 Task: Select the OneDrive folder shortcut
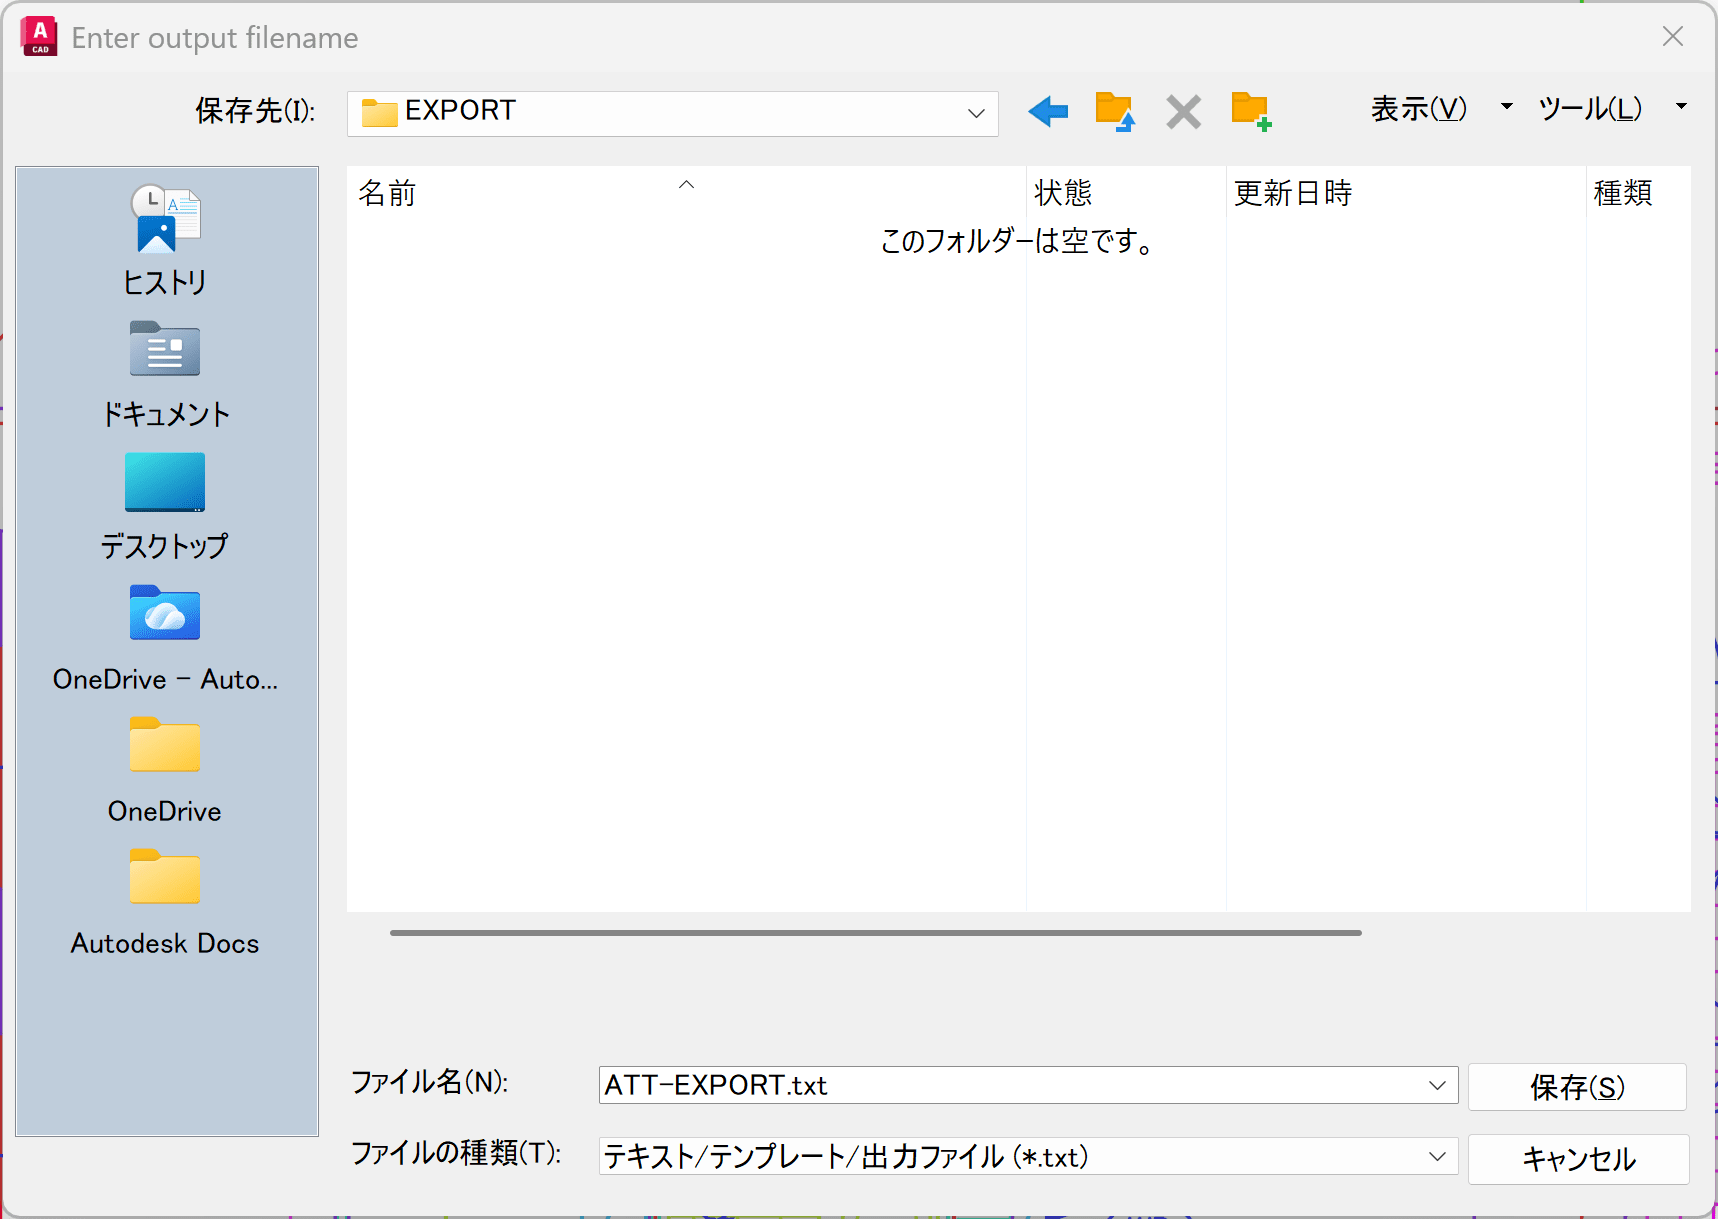pyautogui.click(x=165, y=769)
